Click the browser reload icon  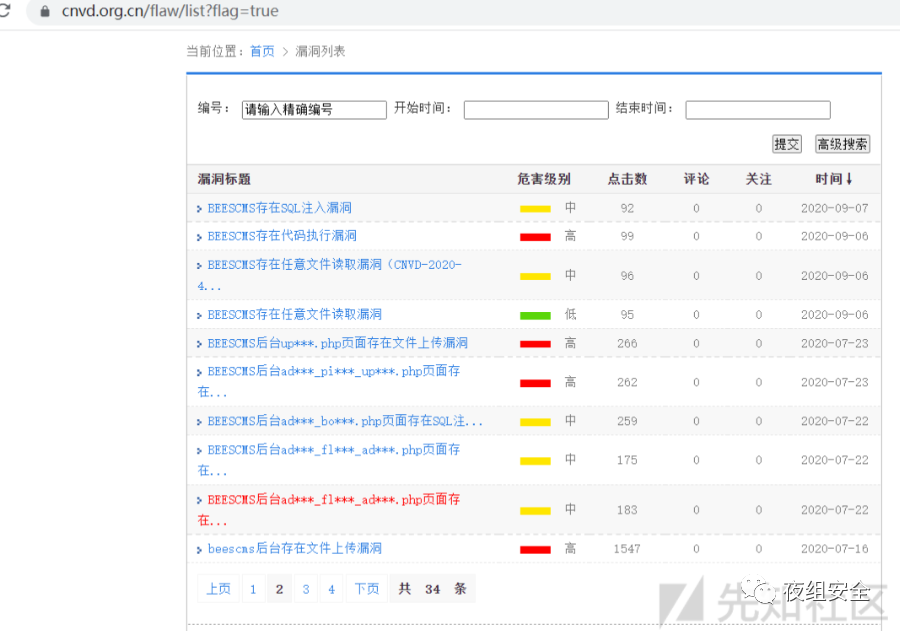tap(5, 10)
